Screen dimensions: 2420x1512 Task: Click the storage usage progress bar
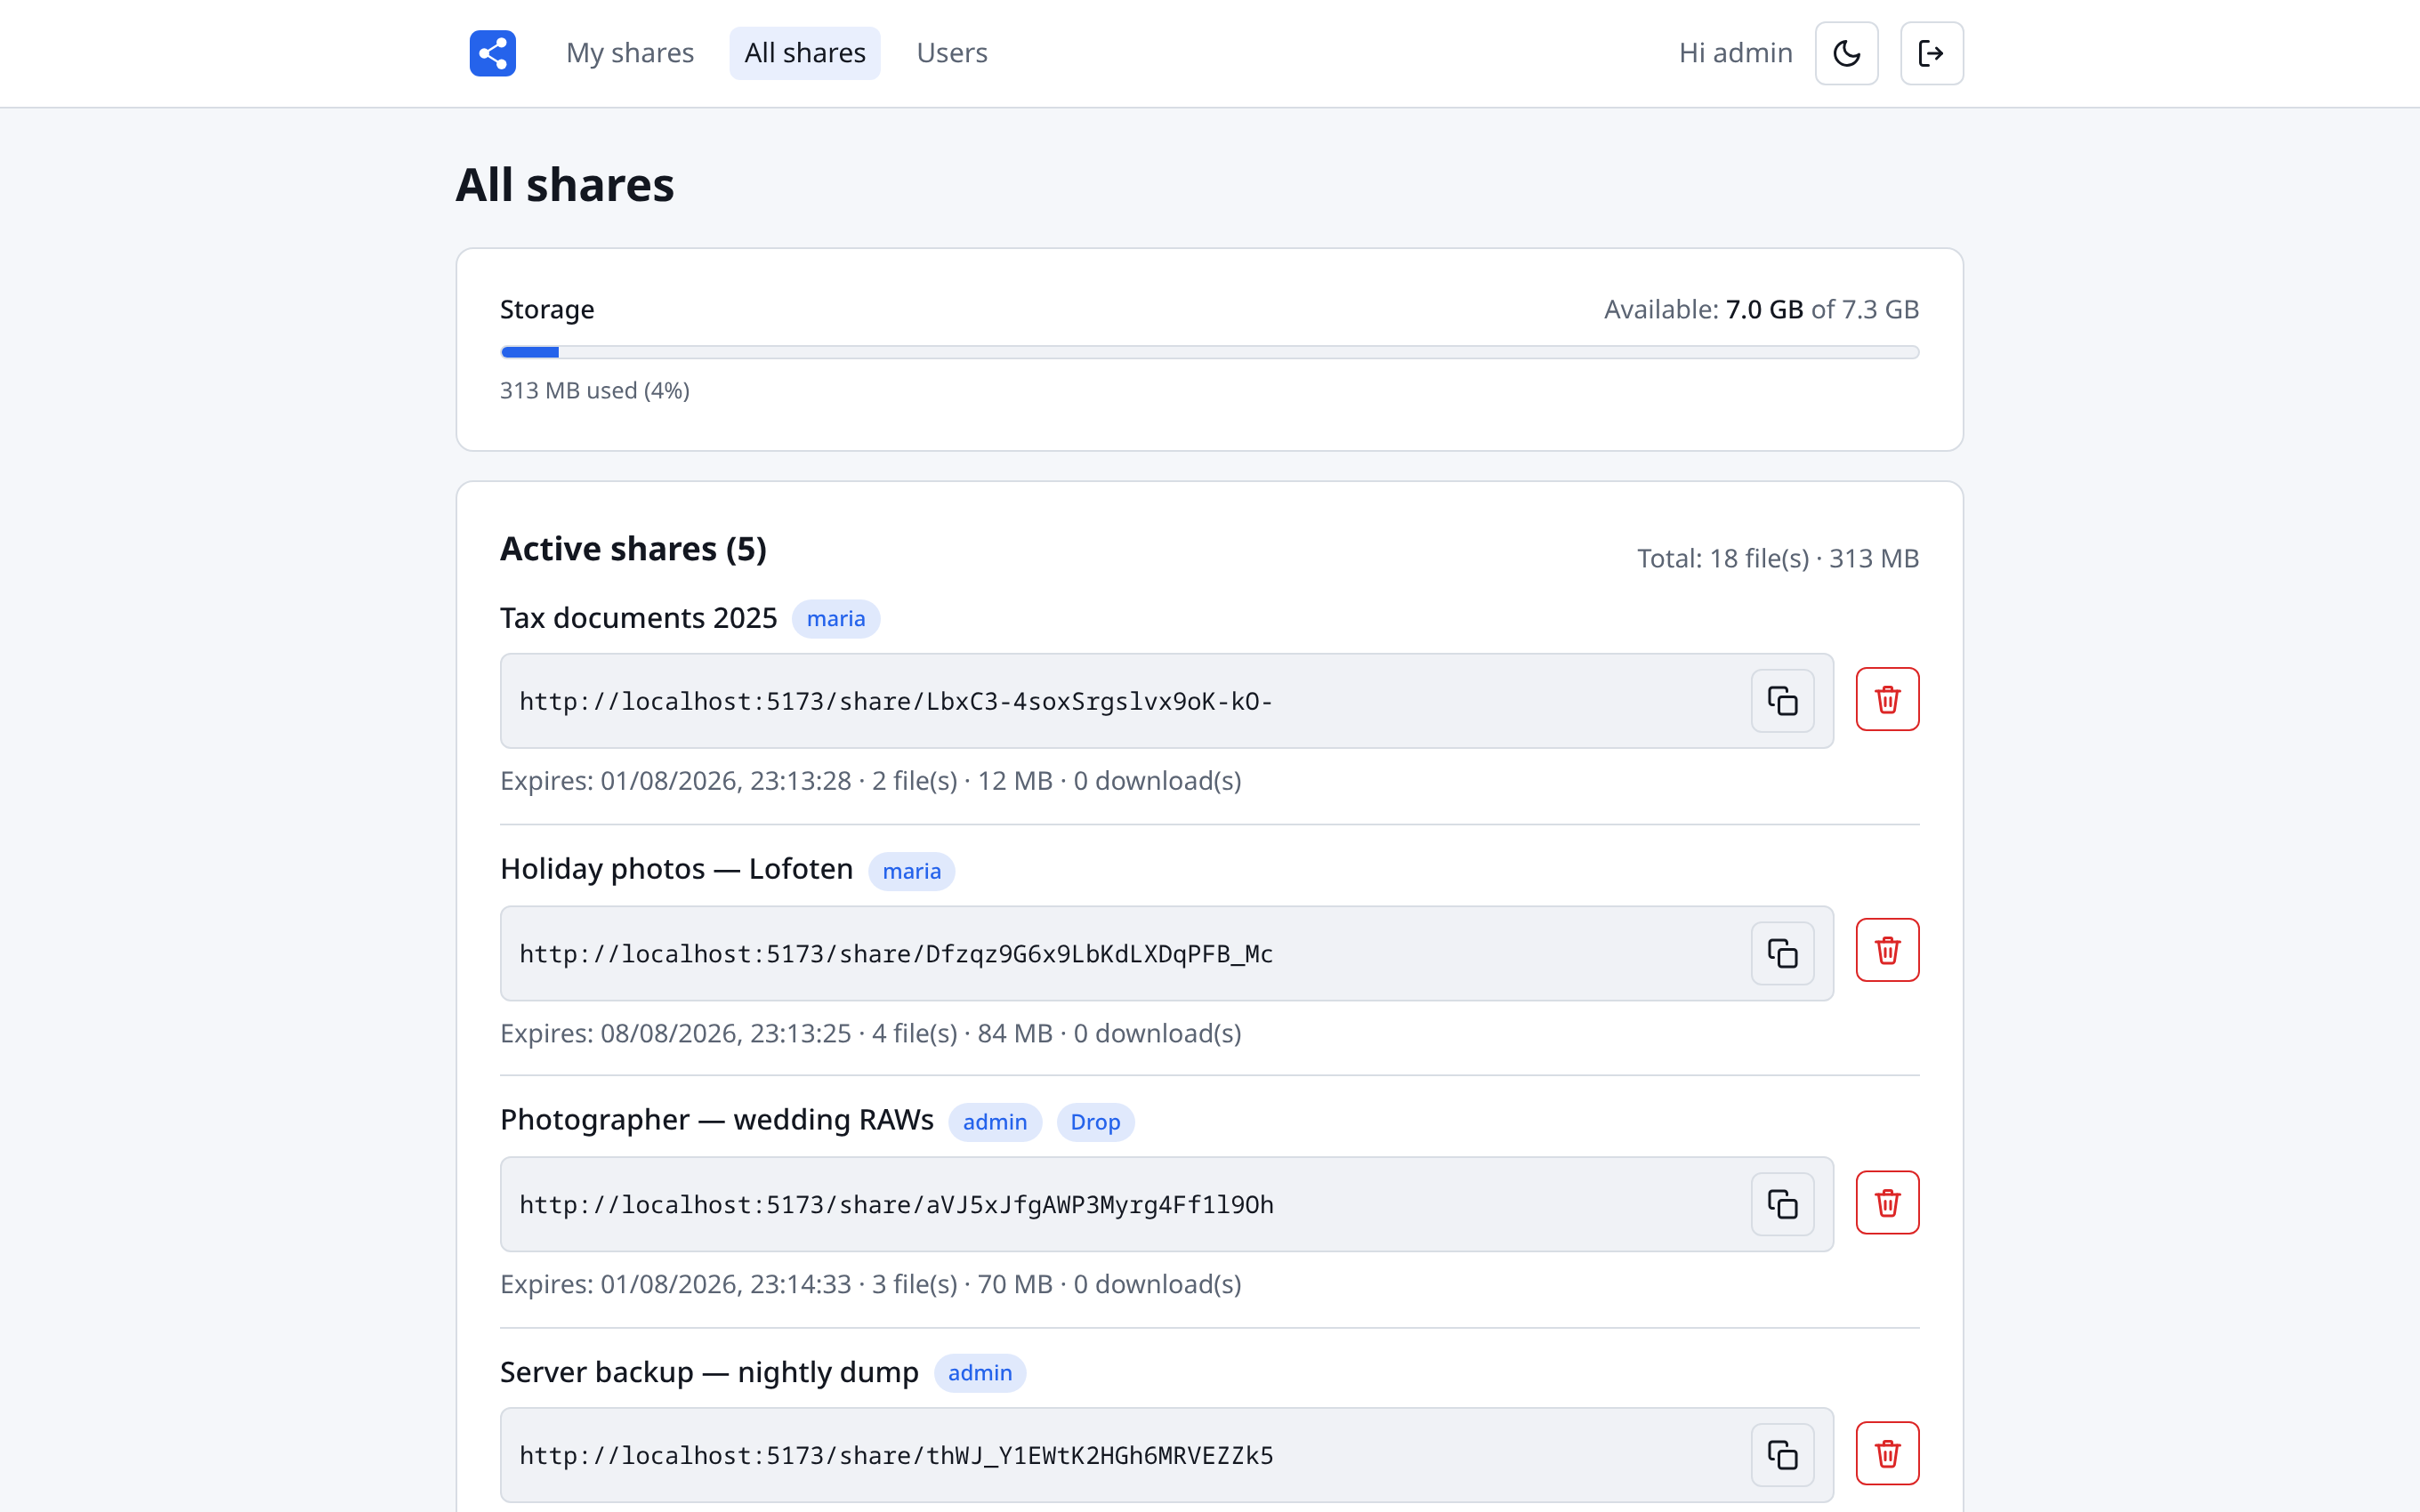click(x=1209, y=352)
